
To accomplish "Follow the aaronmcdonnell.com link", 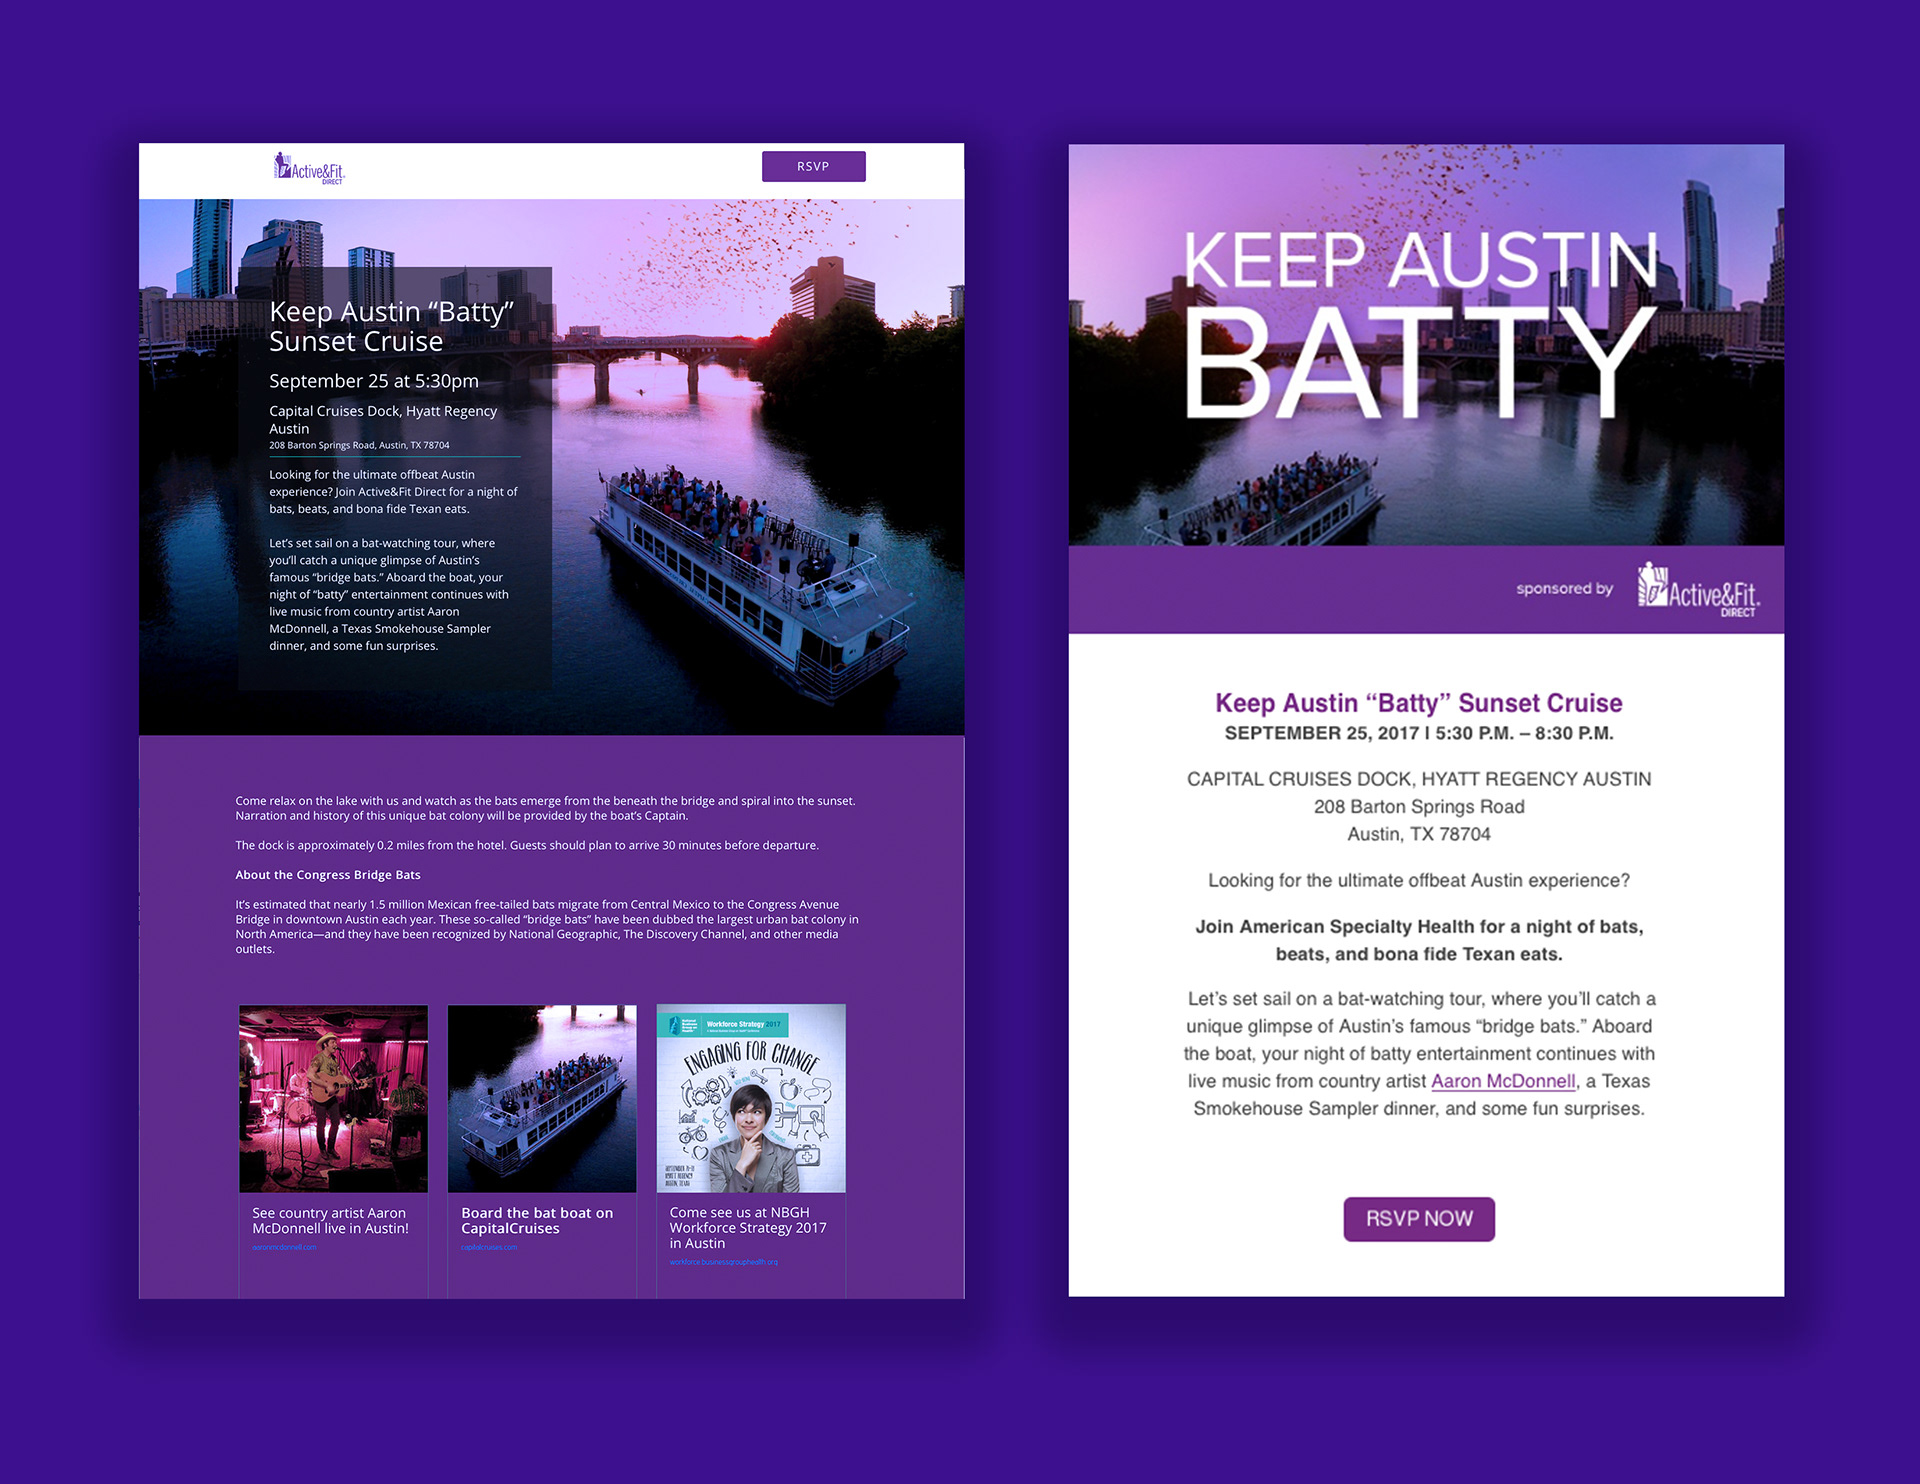I will (x=284, y=1247).
